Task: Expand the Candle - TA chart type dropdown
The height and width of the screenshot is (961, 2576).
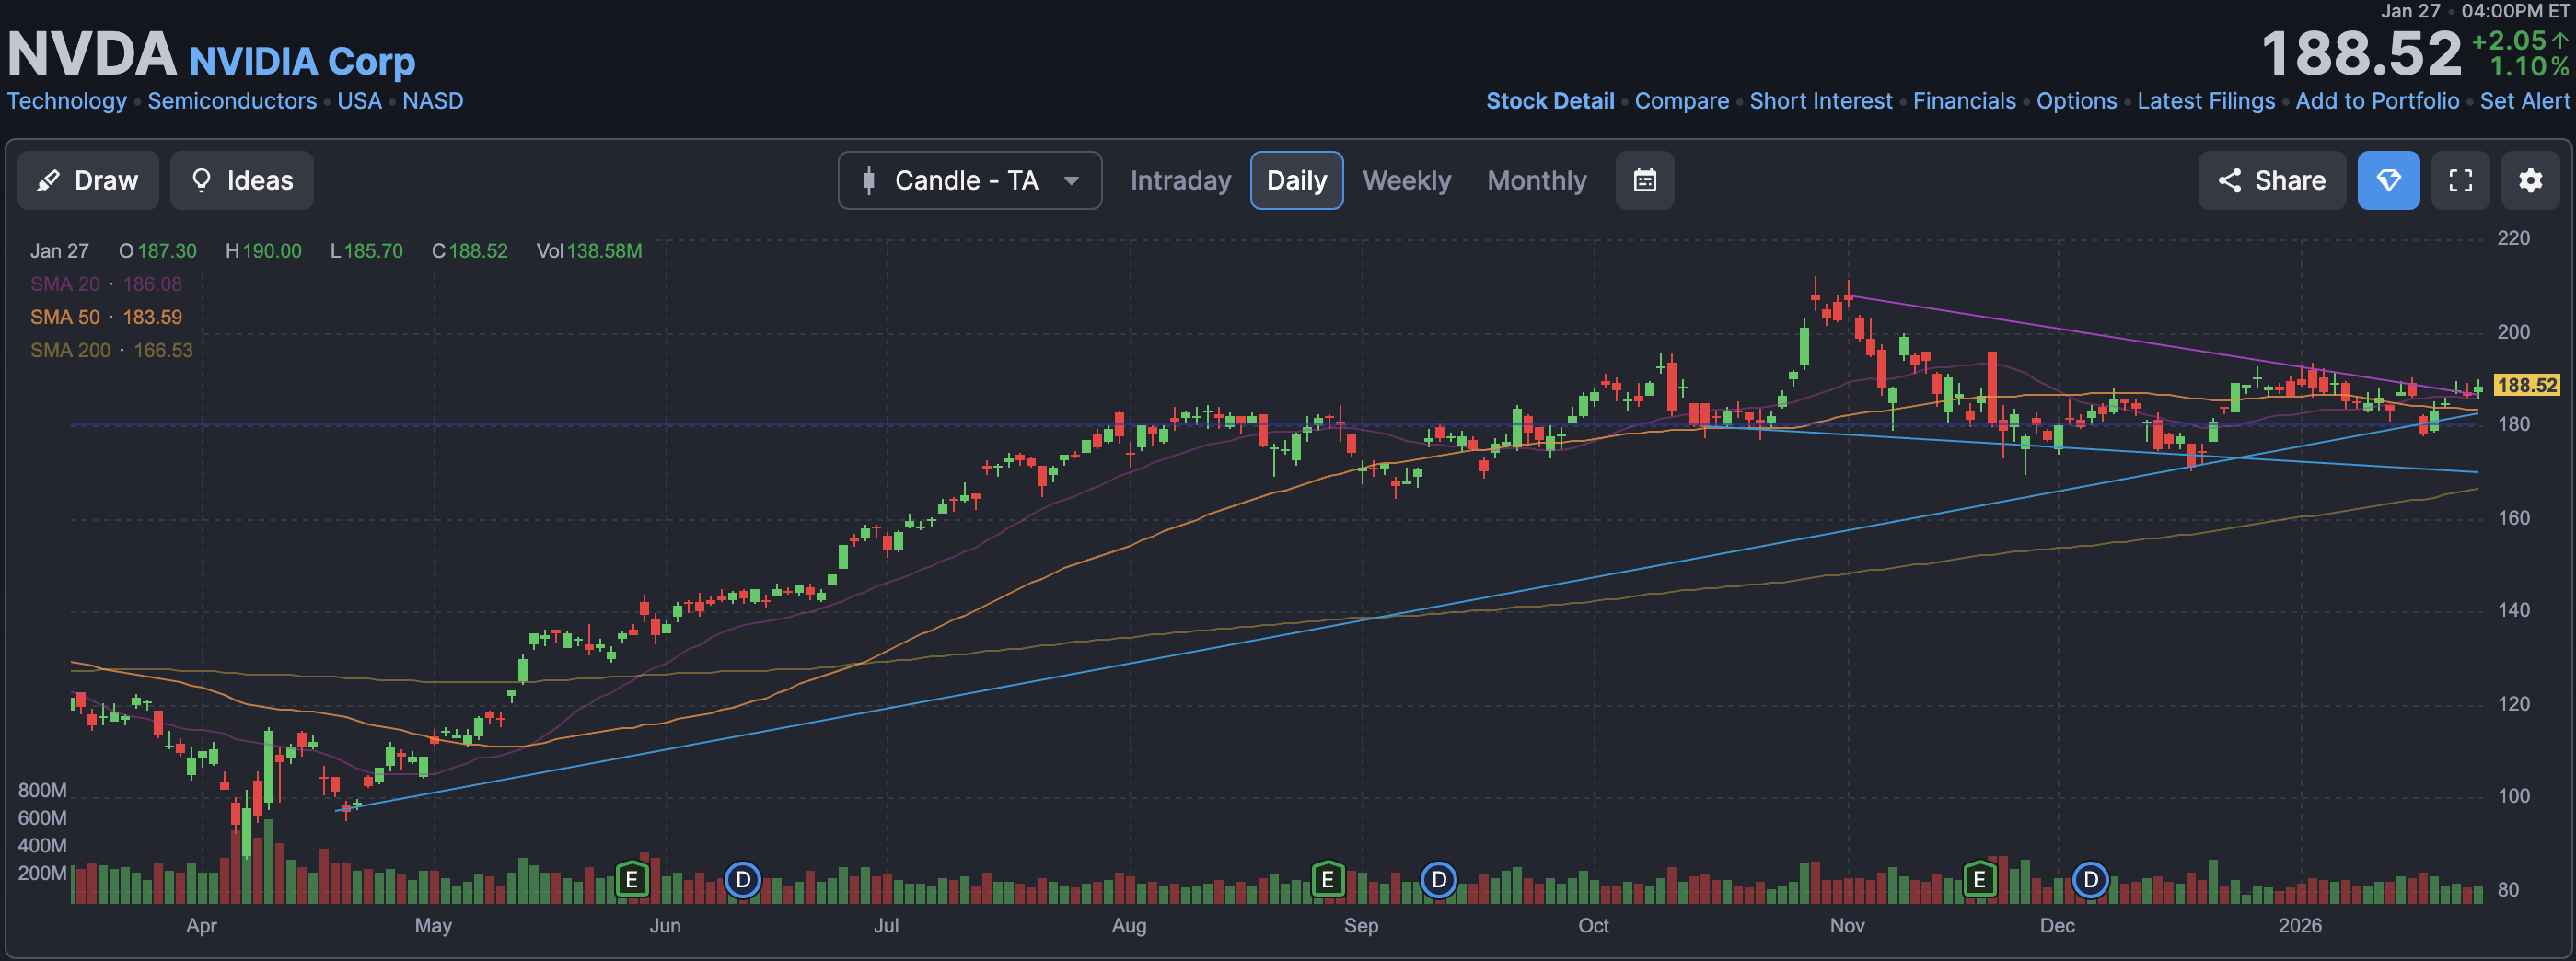Action: pos(970,180)
